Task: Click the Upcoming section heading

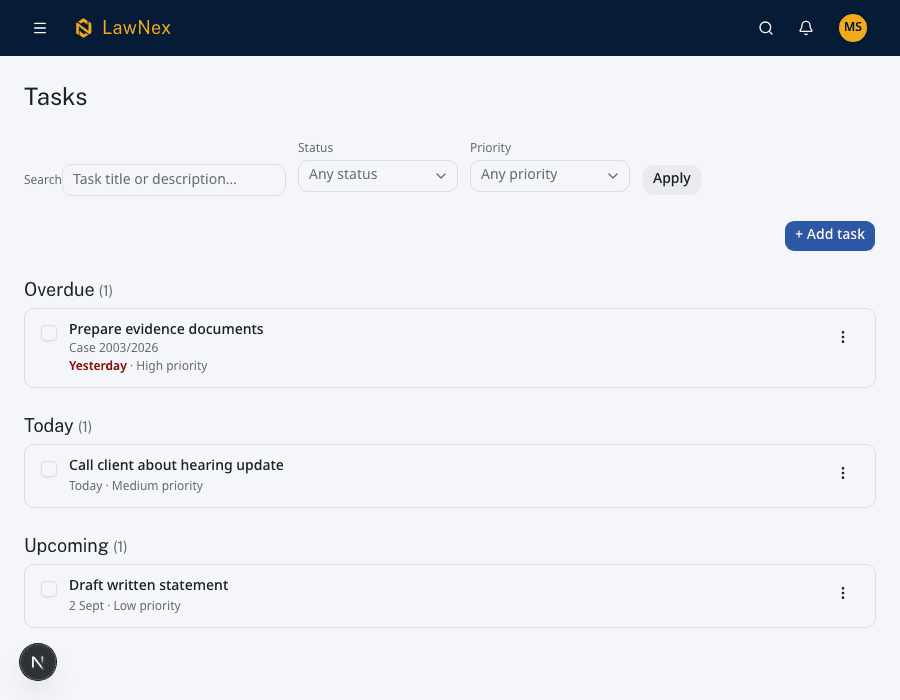Action: tap(76, 546)
